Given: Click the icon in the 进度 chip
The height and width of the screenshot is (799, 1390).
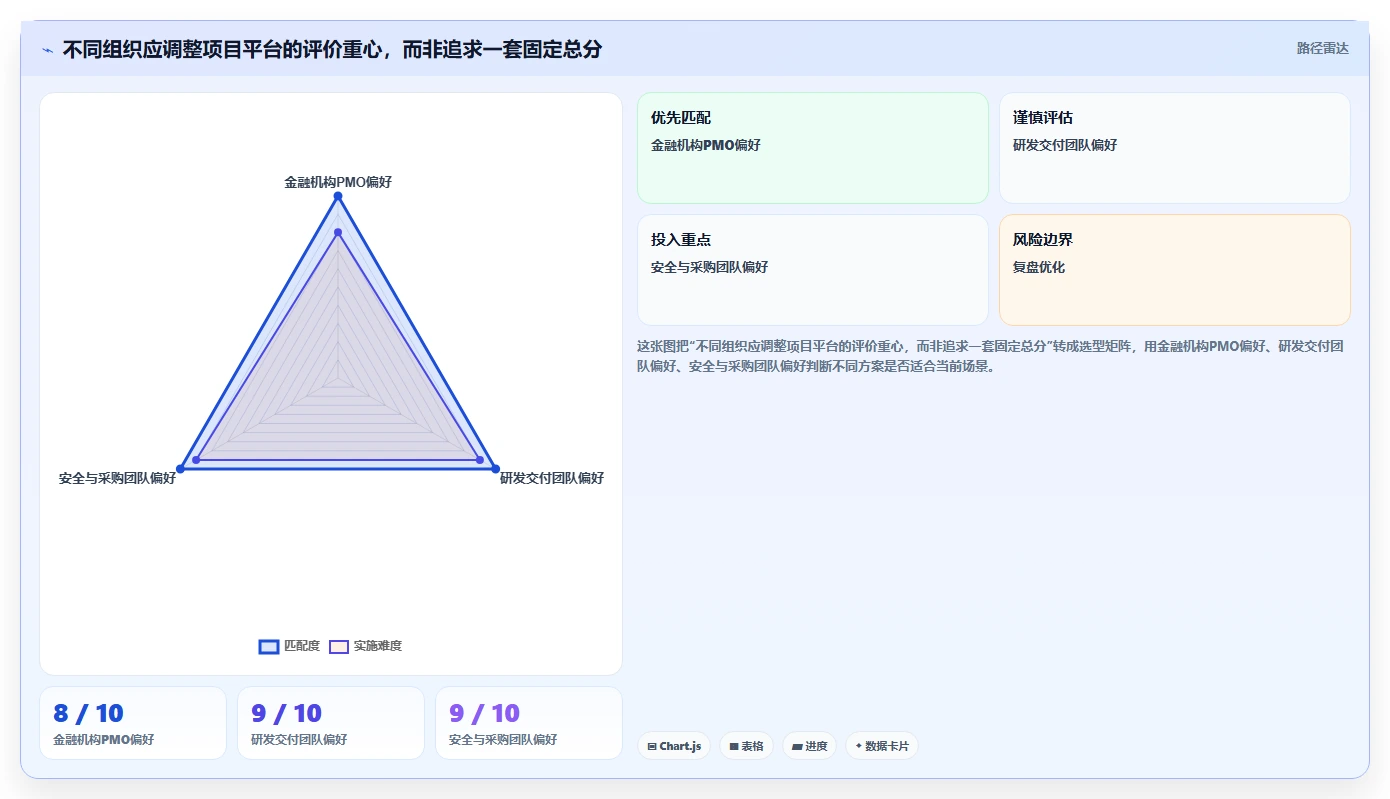Looking at the screenshot, I should (x=797, y=747).
